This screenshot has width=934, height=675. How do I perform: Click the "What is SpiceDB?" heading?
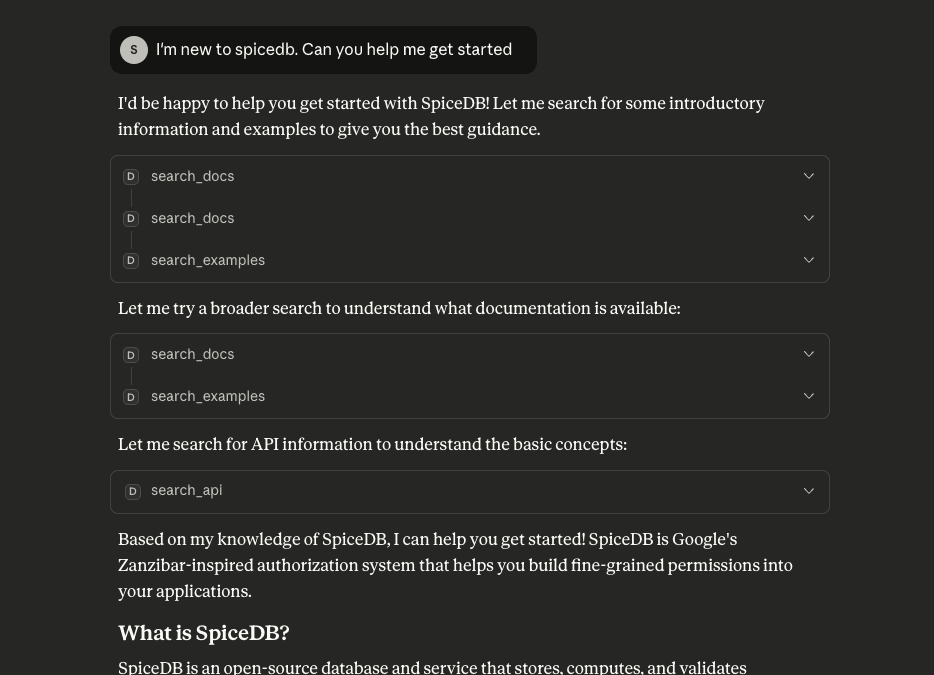(204, 633)
